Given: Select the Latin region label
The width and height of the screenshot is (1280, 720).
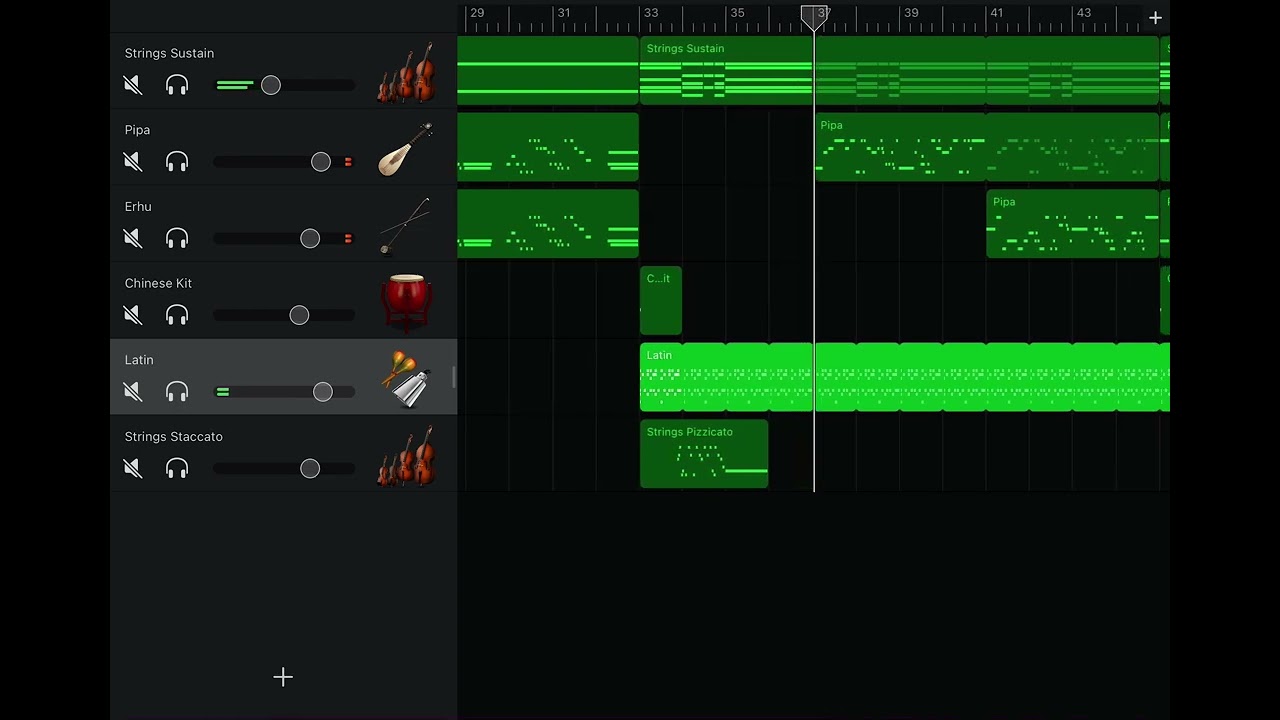Looking at the screenshot, I should (x=659, y=355).
